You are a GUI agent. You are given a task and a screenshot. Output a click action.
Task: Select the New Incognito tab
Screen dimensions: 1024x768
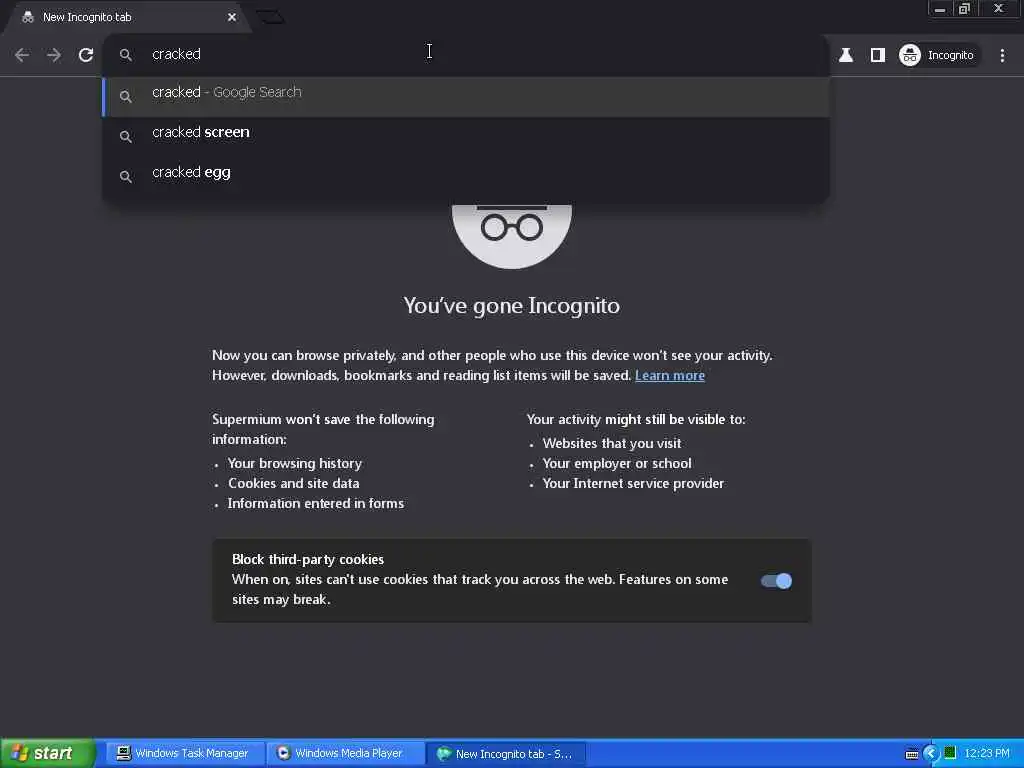pos(127,18)
